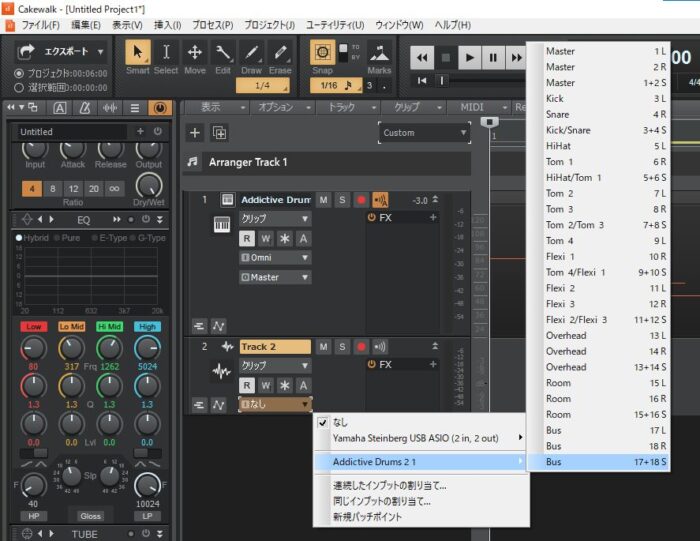Toggle input echo on Track 2

tap(380, 347)
